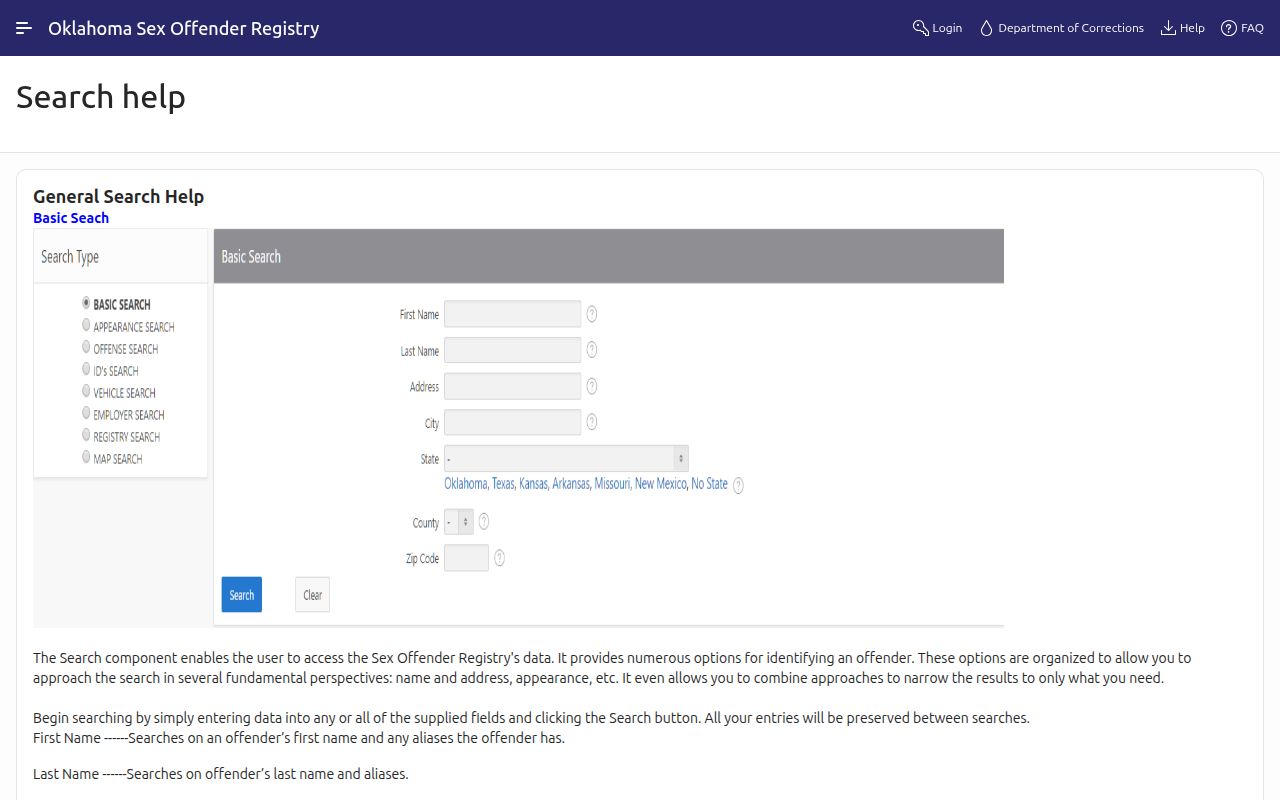Open the FAQ question mark icon
Viewport: 1280px width, 800px height.
1229,28
